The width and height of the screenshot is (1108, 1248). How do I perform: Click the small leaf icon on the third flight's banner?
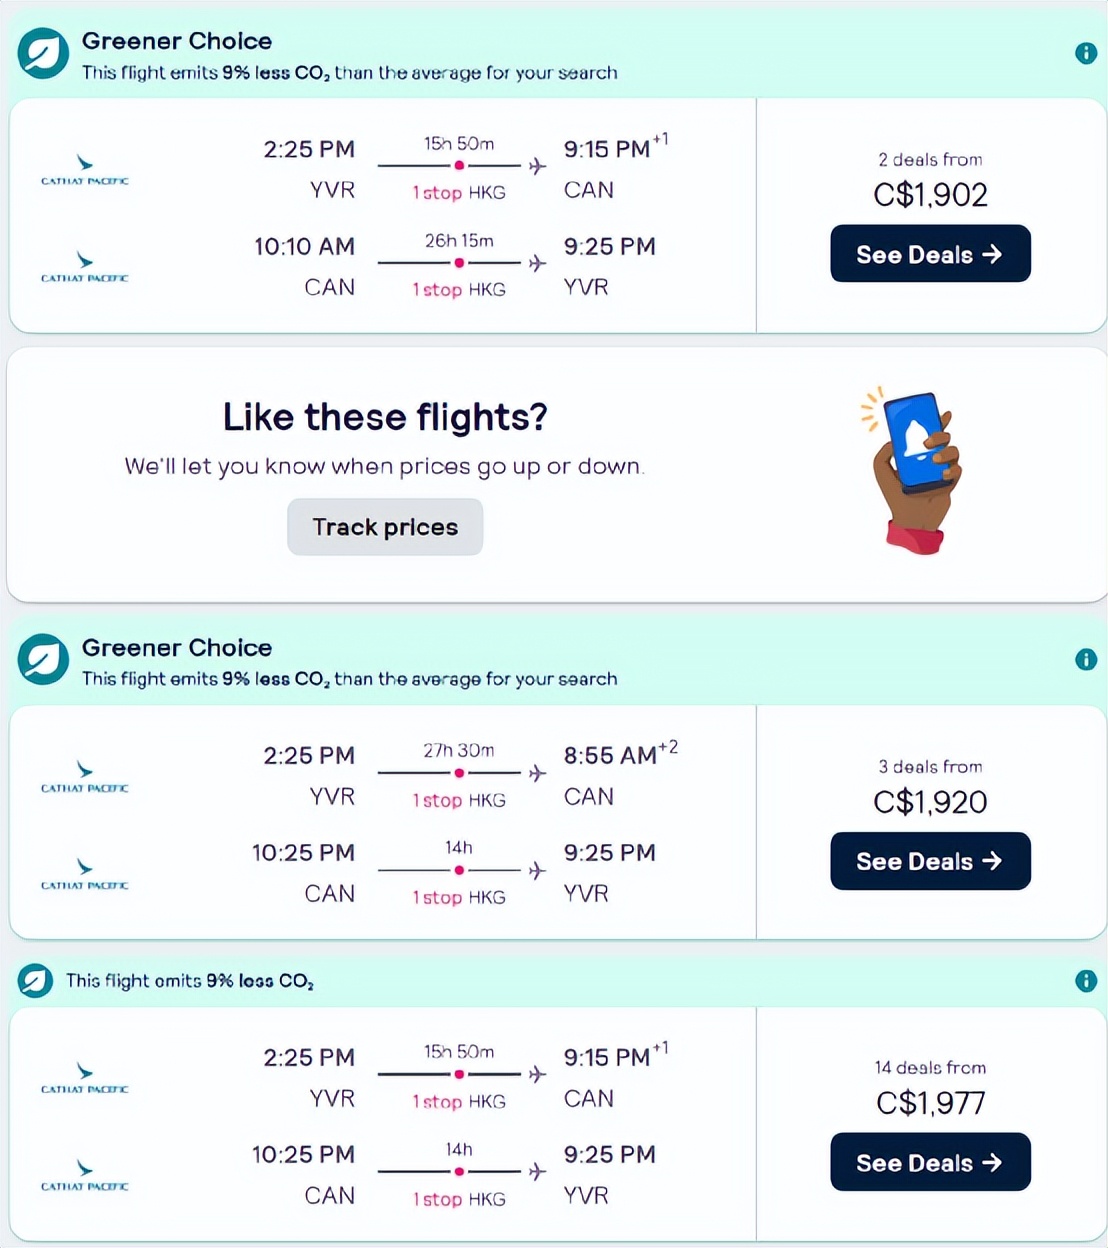tap(35, 981)
